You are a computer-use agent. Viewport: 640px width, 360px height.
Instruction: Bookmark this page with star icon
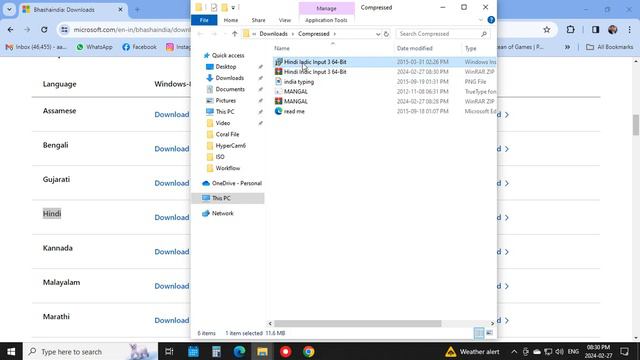pos(547,29)
